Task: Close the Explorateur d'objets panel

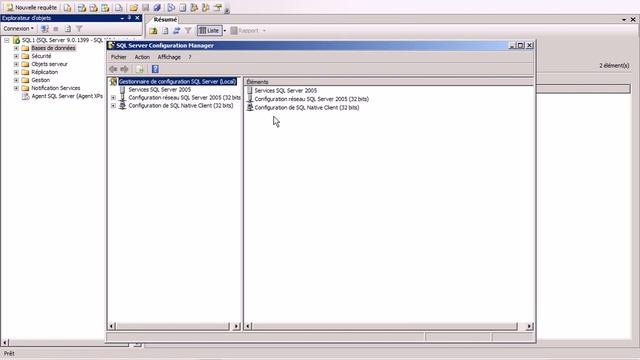Action: tap(138, 18)
